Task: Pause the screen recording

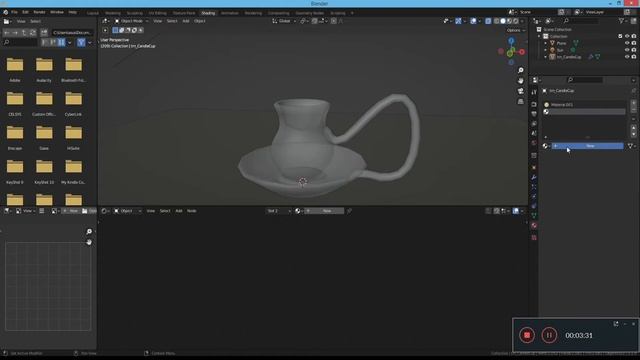Action: coord(549,335)
